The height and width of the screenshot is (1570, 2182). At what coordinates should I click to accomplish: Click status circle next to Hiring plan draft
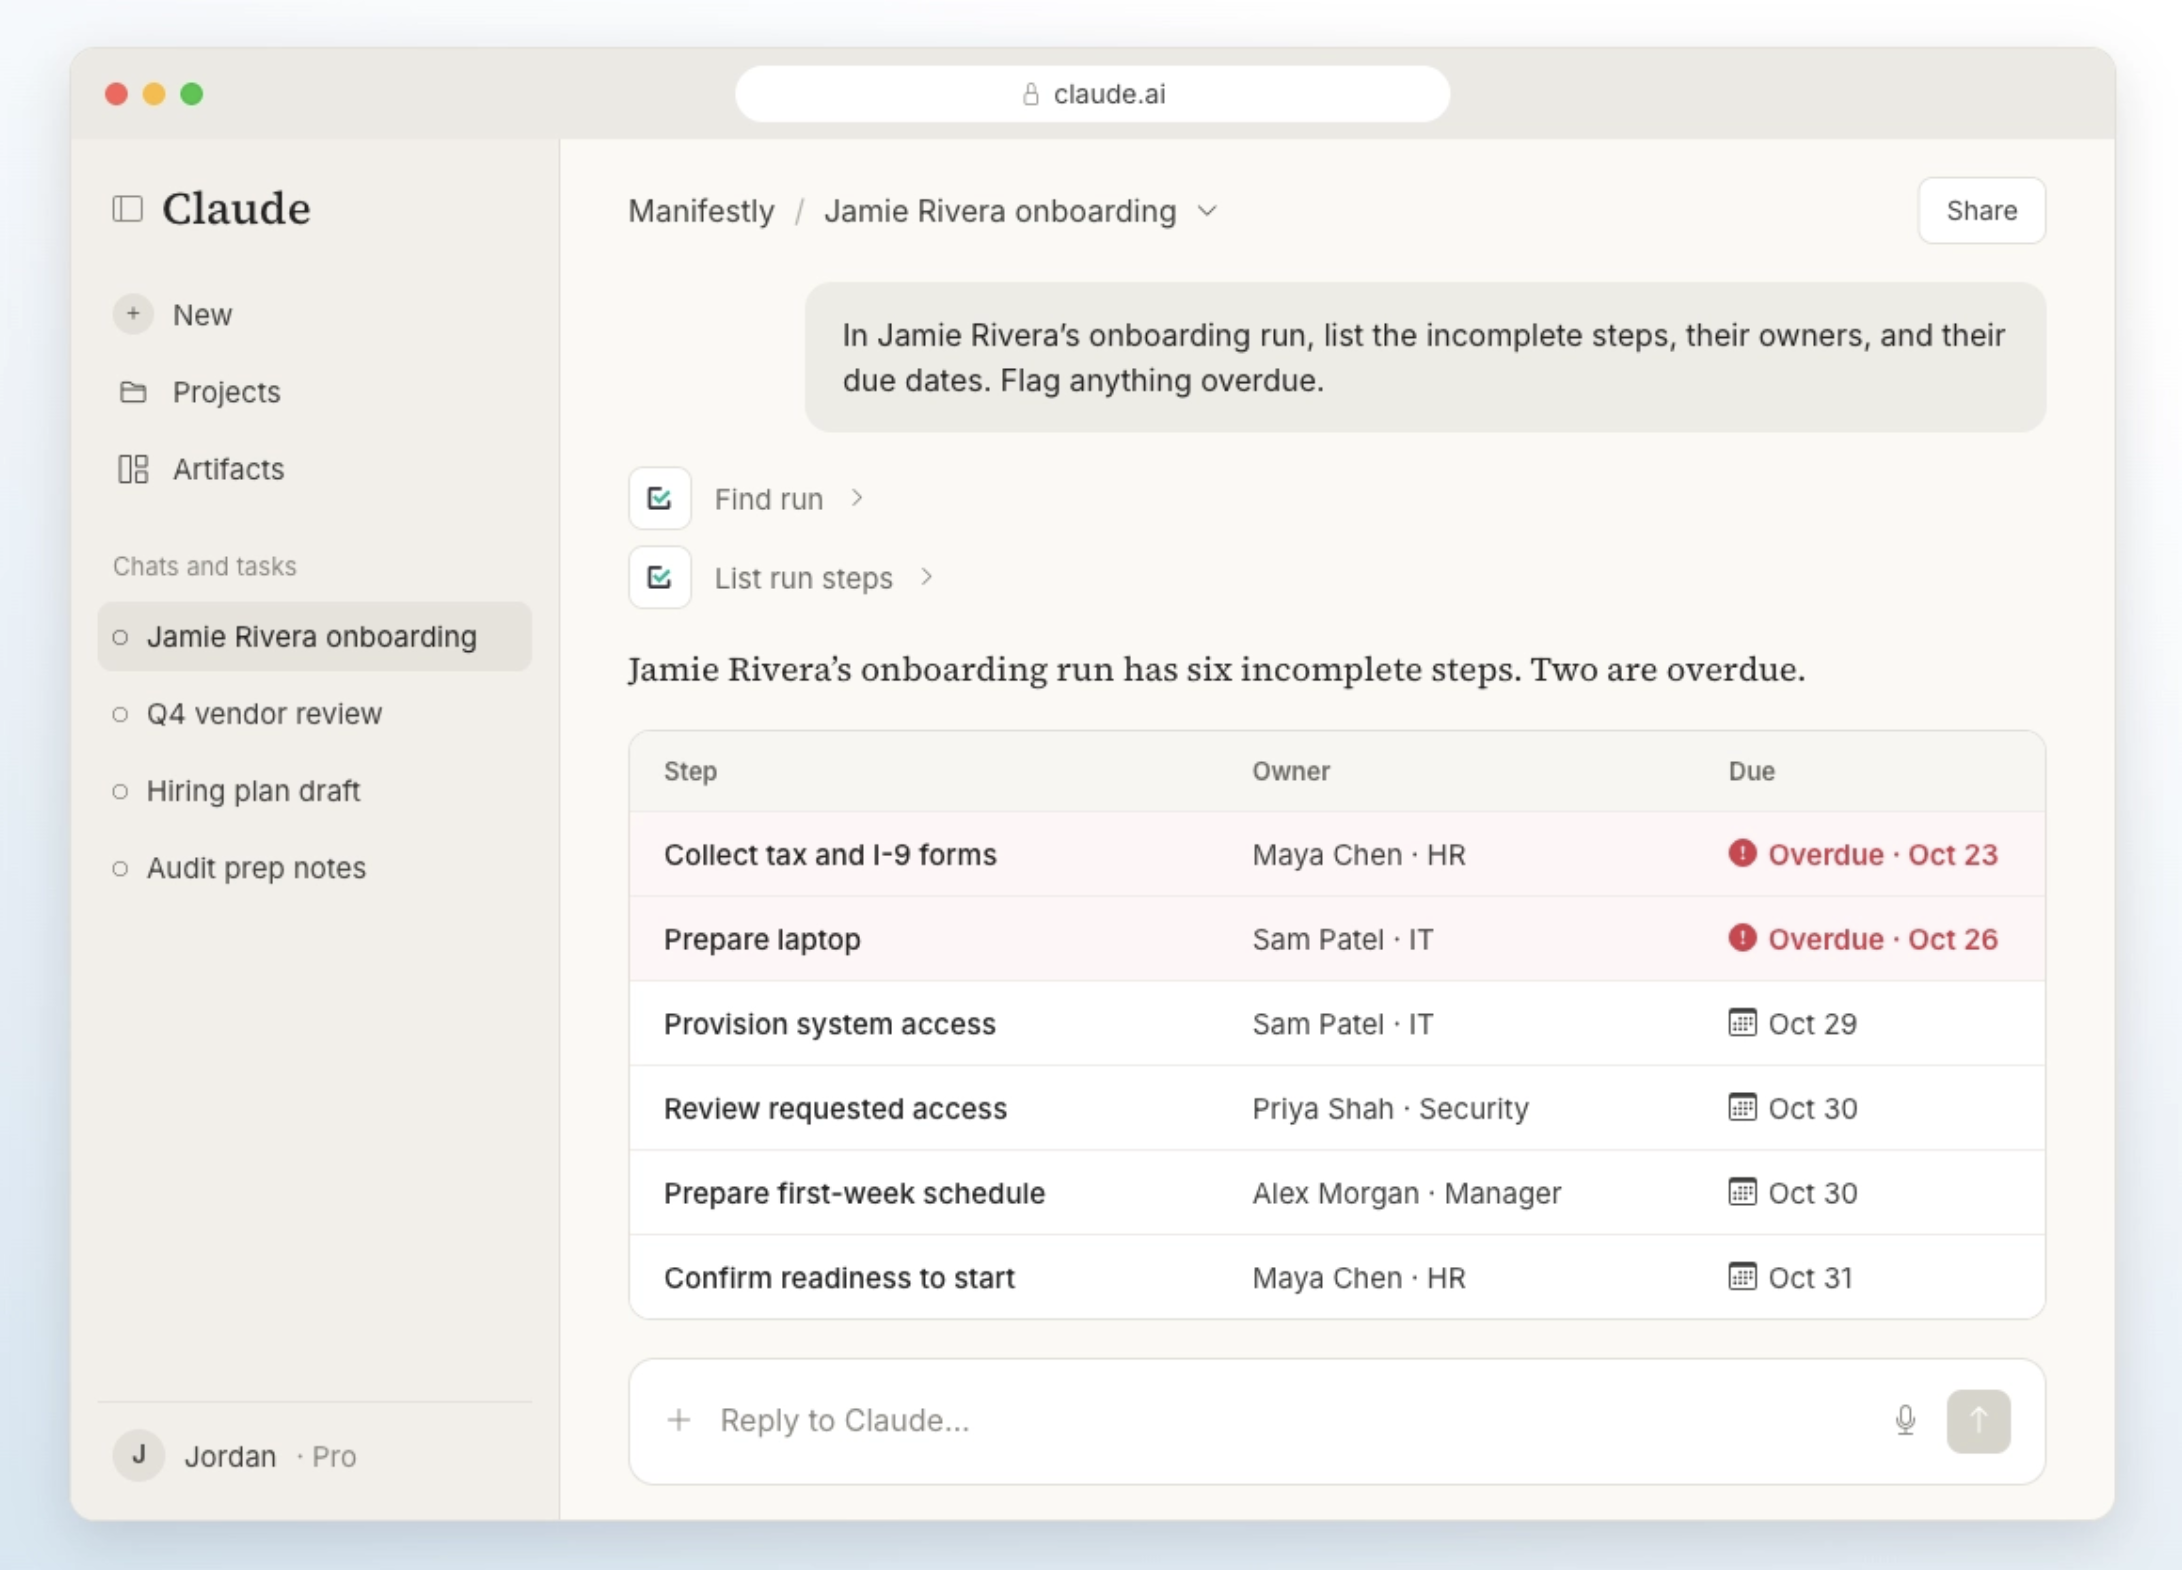click(120, 791)
